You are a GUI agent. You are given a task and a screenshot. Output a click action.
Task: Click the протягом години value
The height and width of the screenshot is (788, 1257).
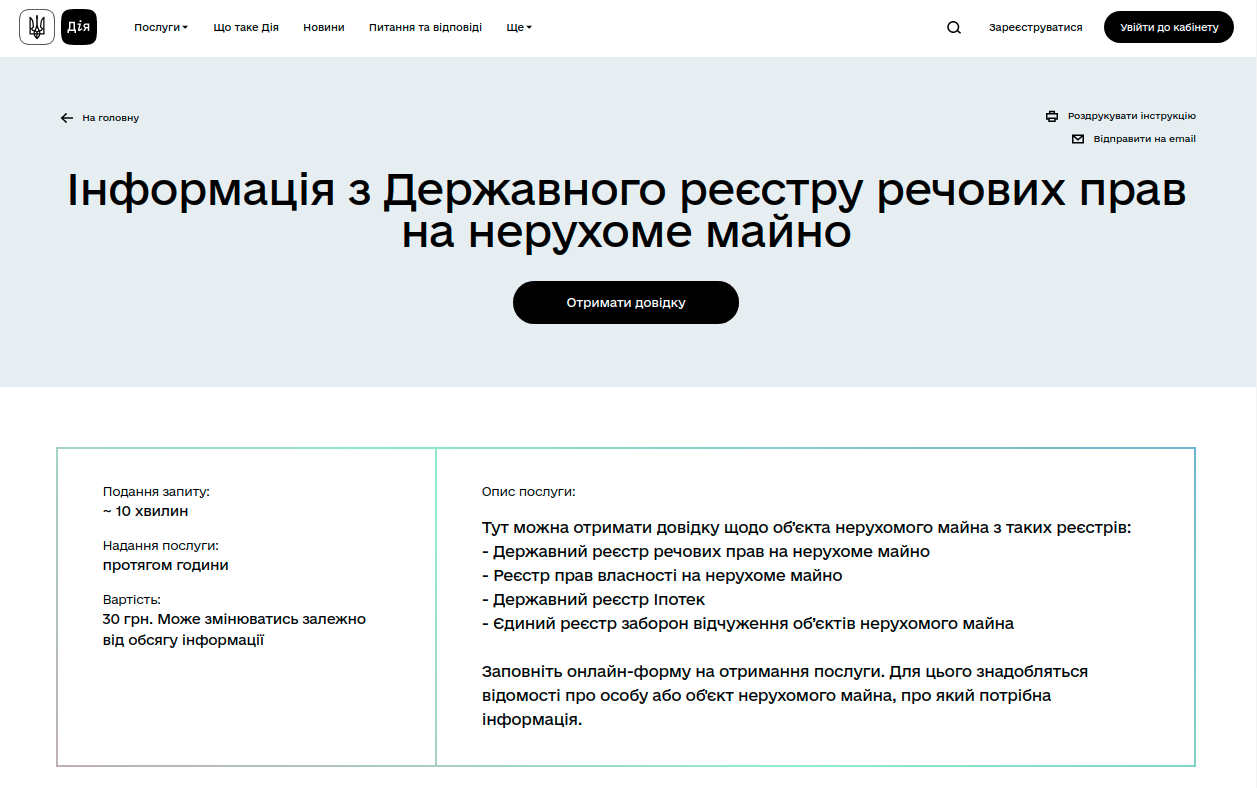click(x=166, y=565)
